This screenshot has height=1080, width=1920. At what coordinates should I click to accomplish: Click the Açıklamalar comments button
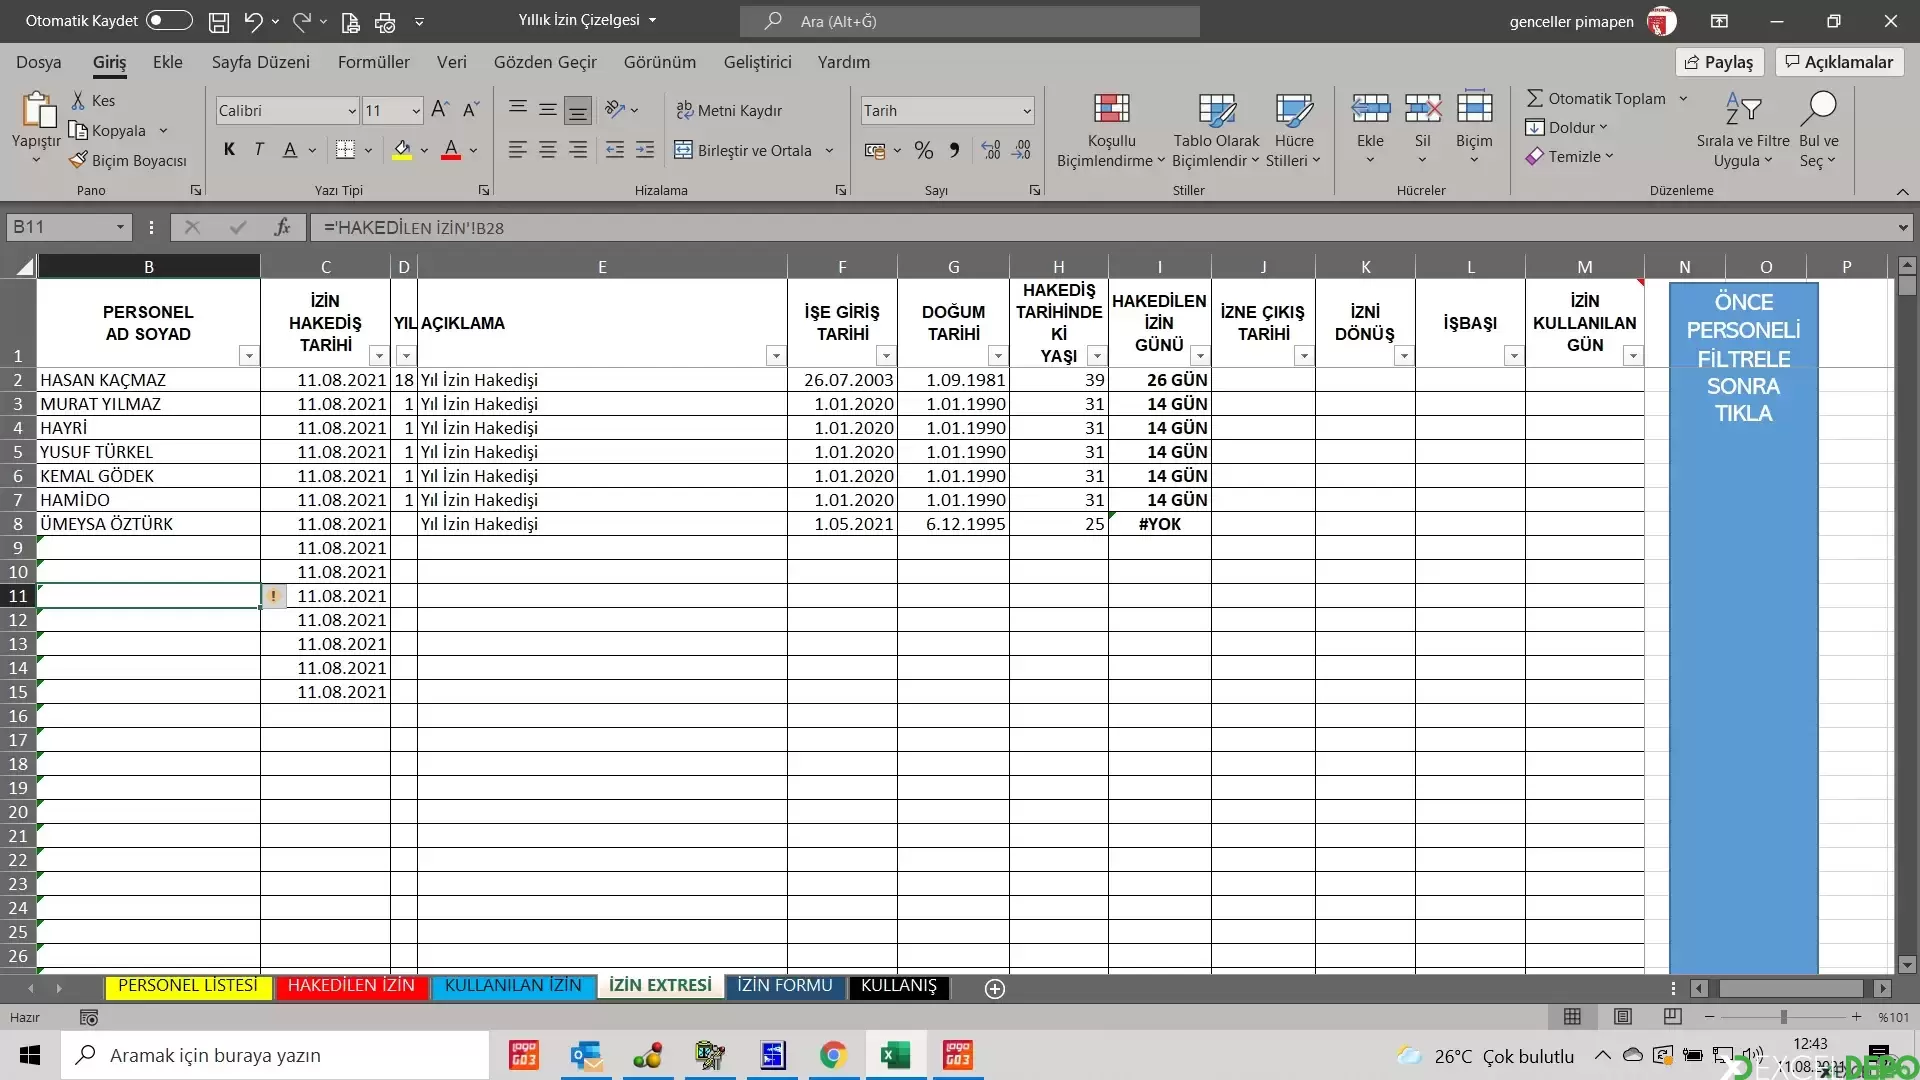(x=1839, y=62)
